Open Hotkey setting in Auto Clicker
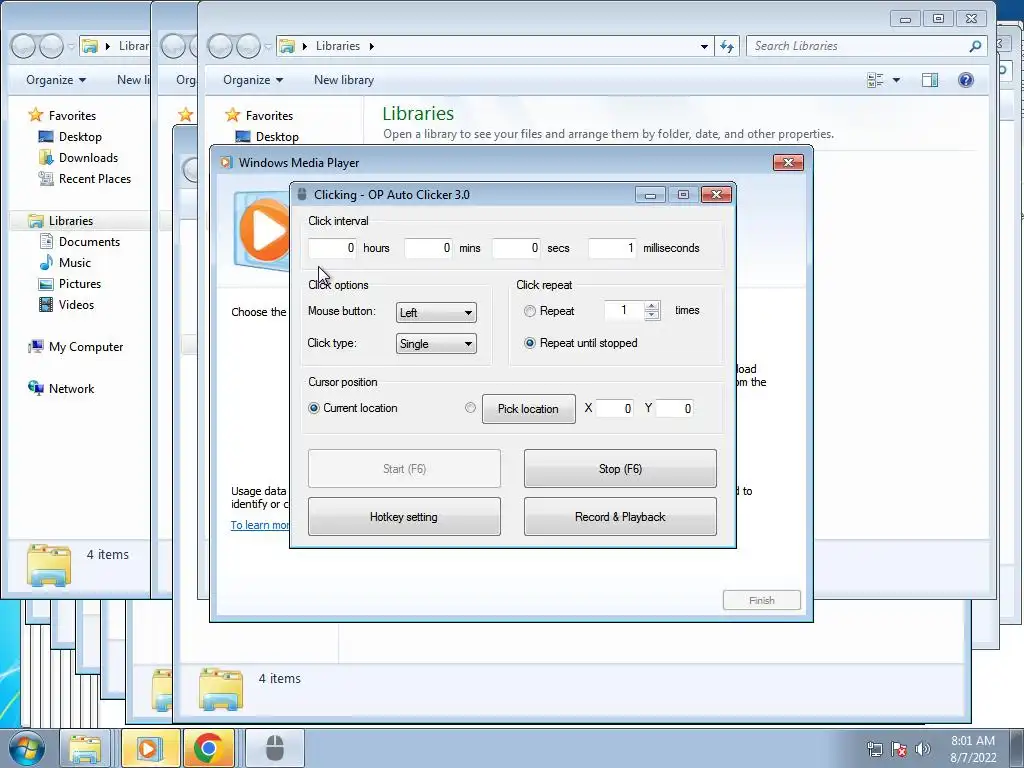The image size is (1024, 768). tap(404, 517)
